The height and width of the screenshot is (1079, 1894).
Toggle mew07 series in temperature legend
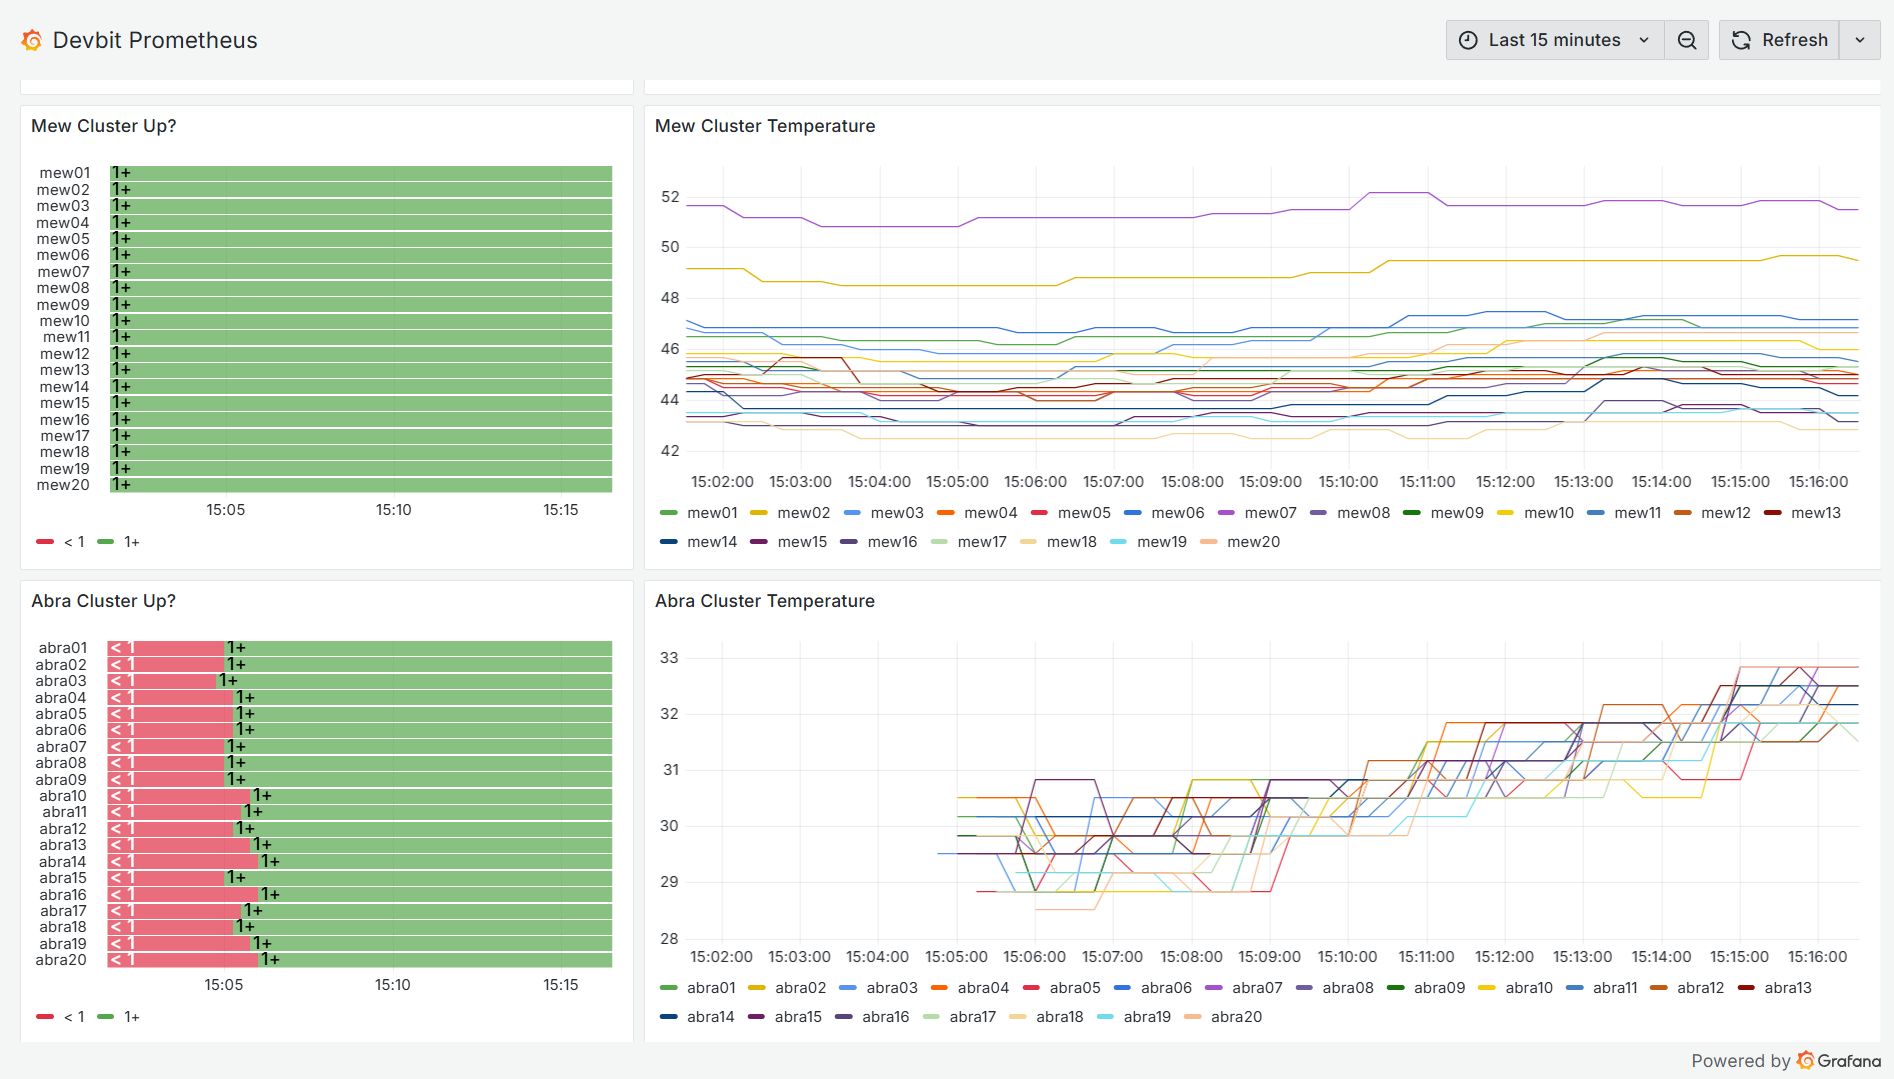tap(1270, 513)
